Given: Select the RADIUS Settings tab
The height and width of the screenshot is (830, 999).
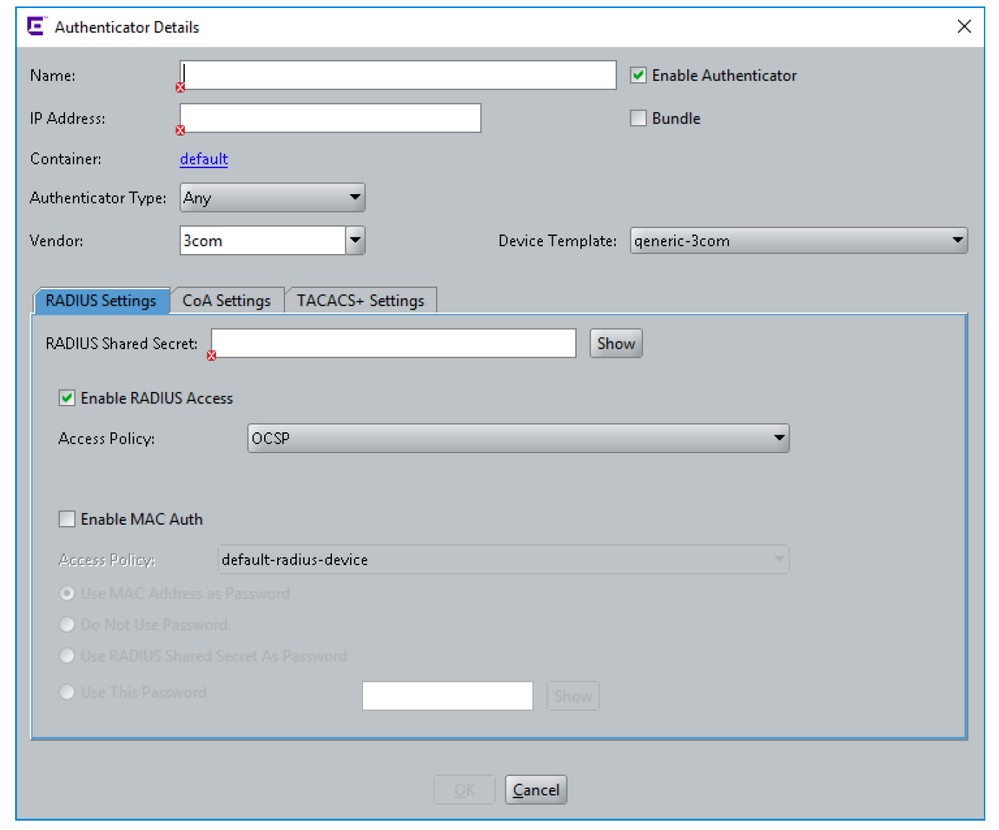Looking at the screenshot, I should tap(101, 301).
